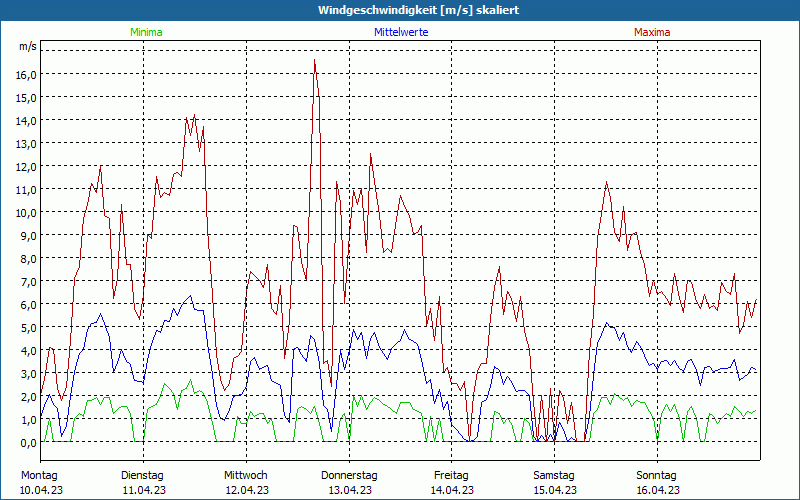Screen dimensions: 800x500
Task: Click the highest red peak above 16 m/s
Action: (x=314, y=60)
